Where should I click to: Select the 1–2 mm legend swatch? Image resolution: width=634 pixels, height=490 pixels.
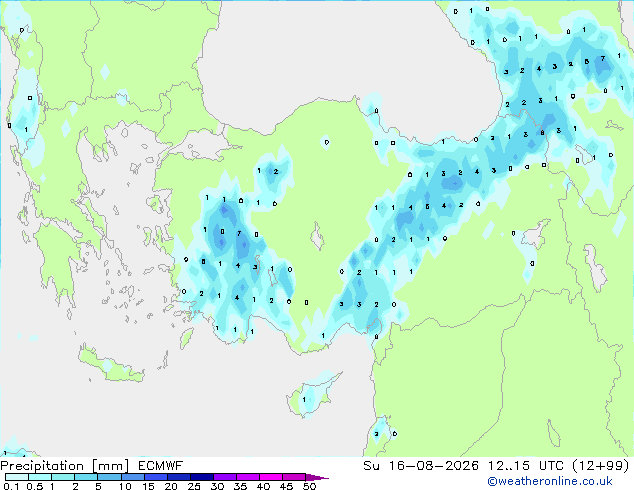click(63, 477)
